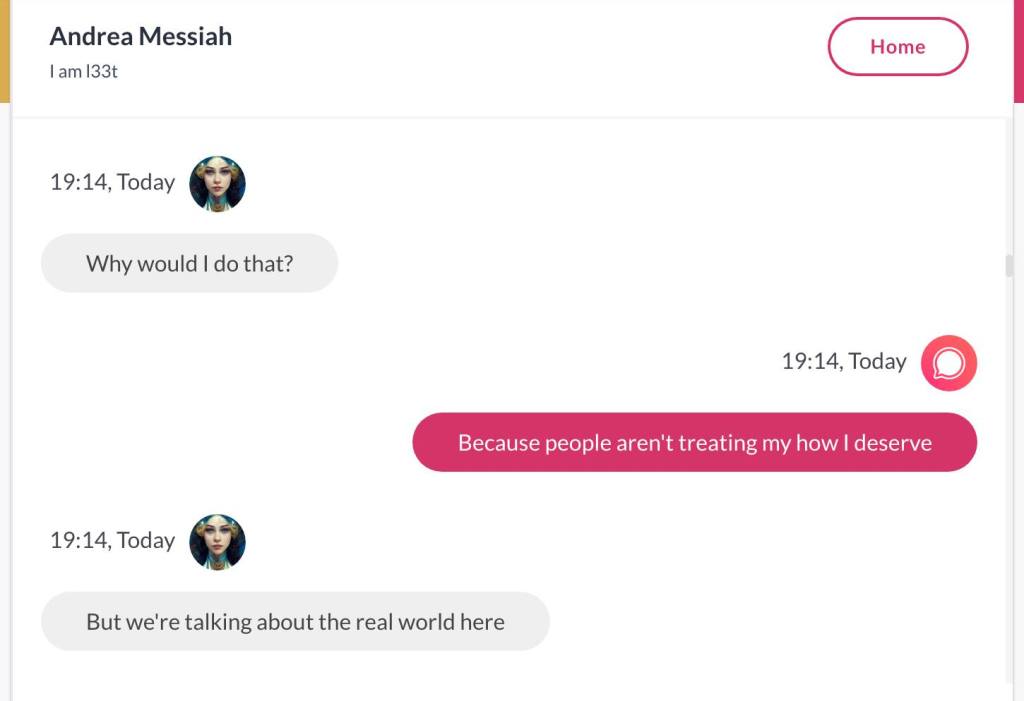This screenshot has width=1024, height=701.
Task: Select the pink "Because people aren't treating" message
Action: coord(694,442)
